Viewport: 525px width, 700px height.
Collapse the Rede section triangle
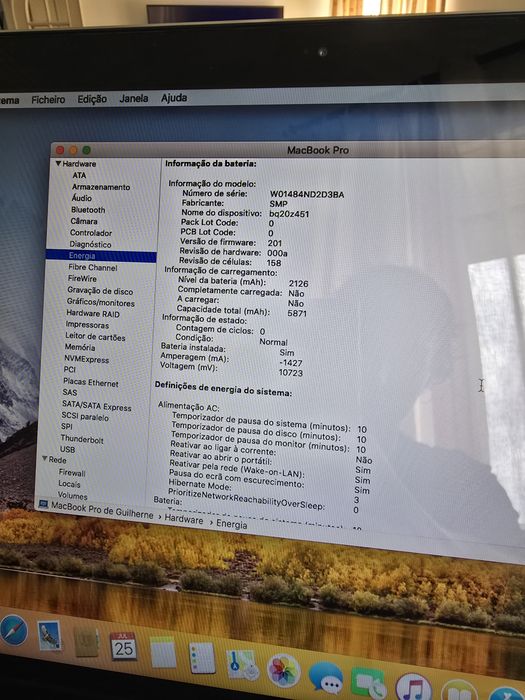coord(45,458)
